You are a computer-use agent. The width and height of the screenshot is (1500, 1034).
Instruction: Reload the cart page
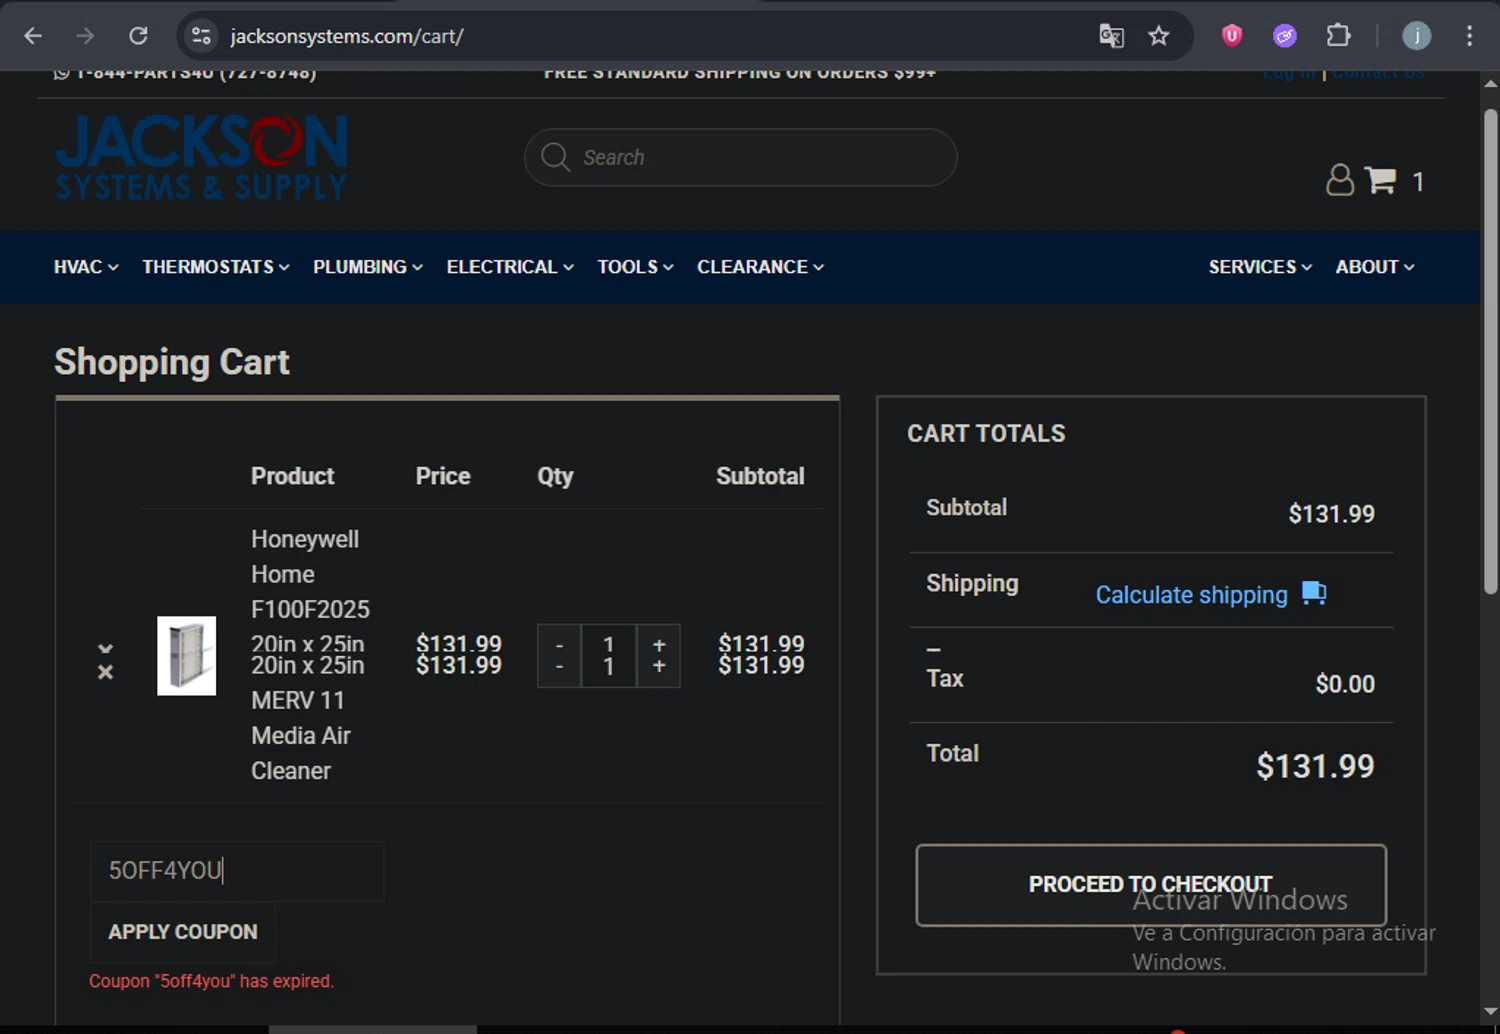pyautogui.click(x=138, y=36)
